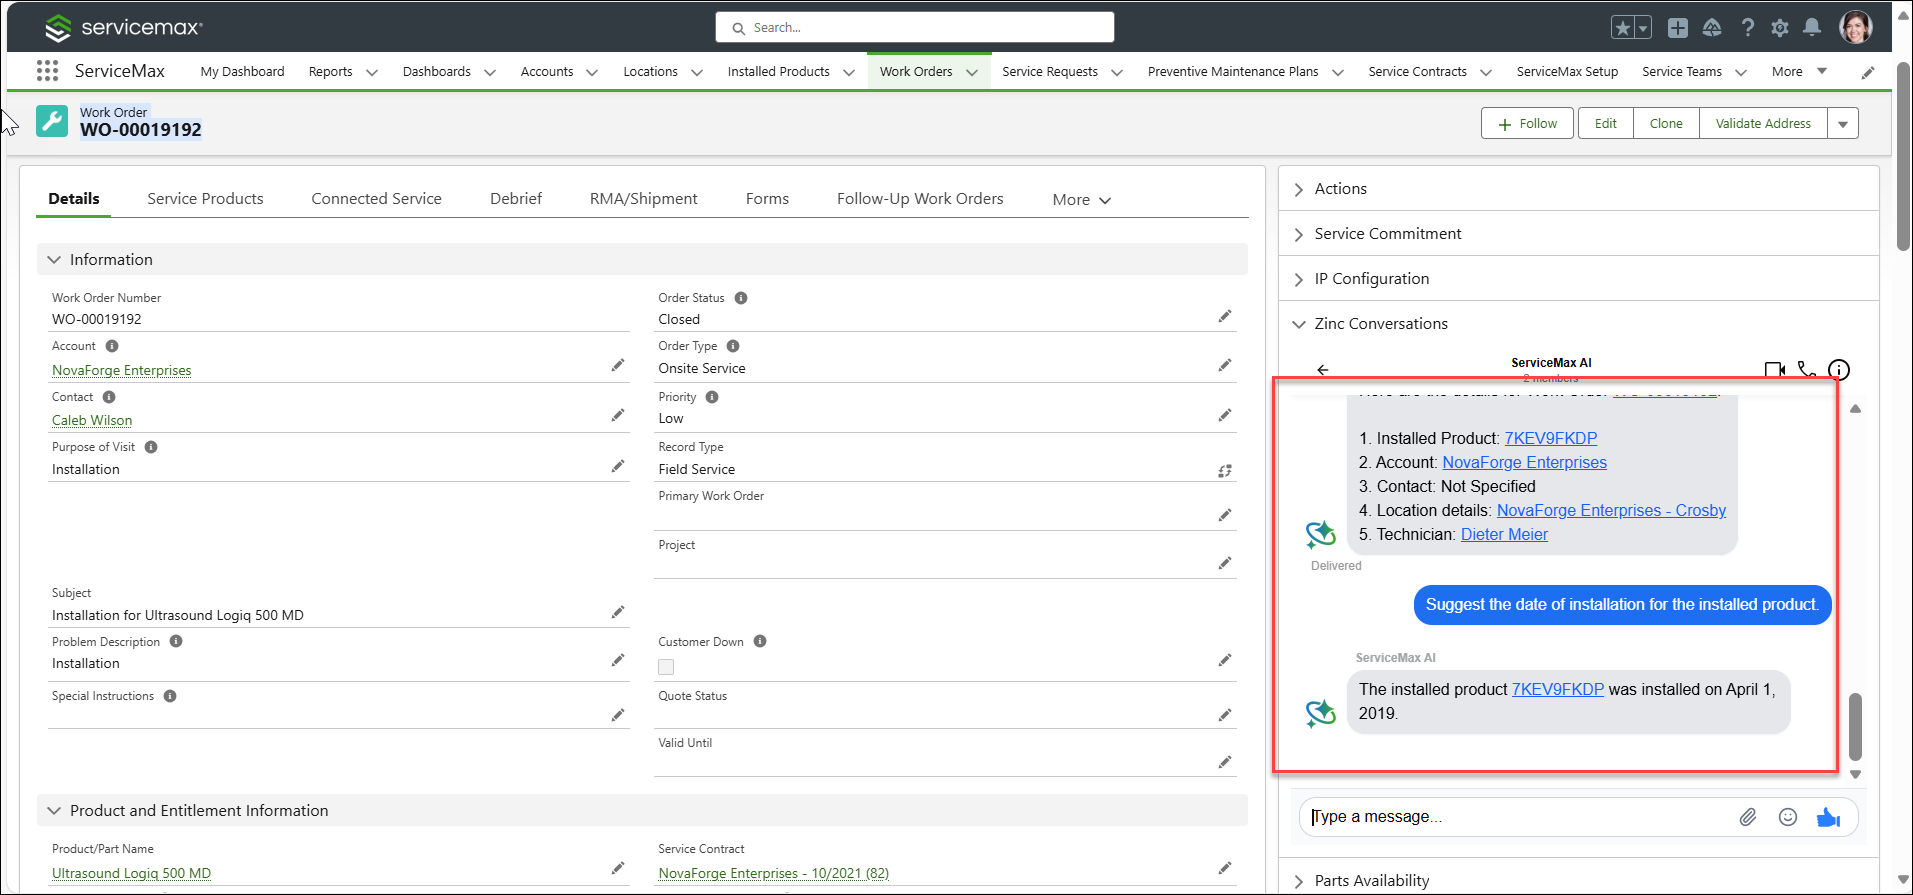Viewport: 1913px width, 895px height.
Task: Edit the Priority pencil icon
Action: (1225, 416)
